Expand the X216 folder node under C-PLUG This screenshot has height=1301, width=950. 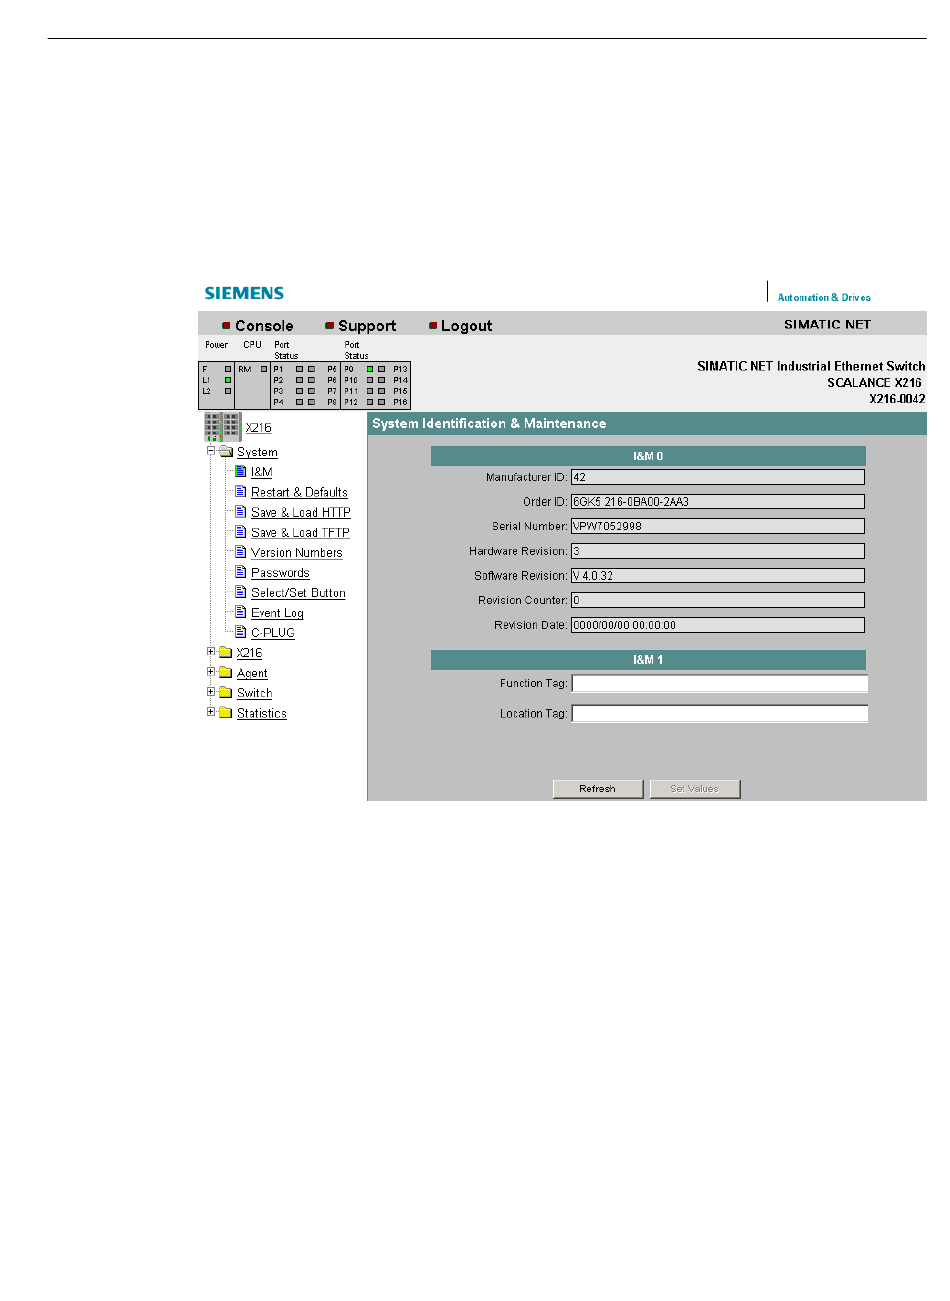211,652
